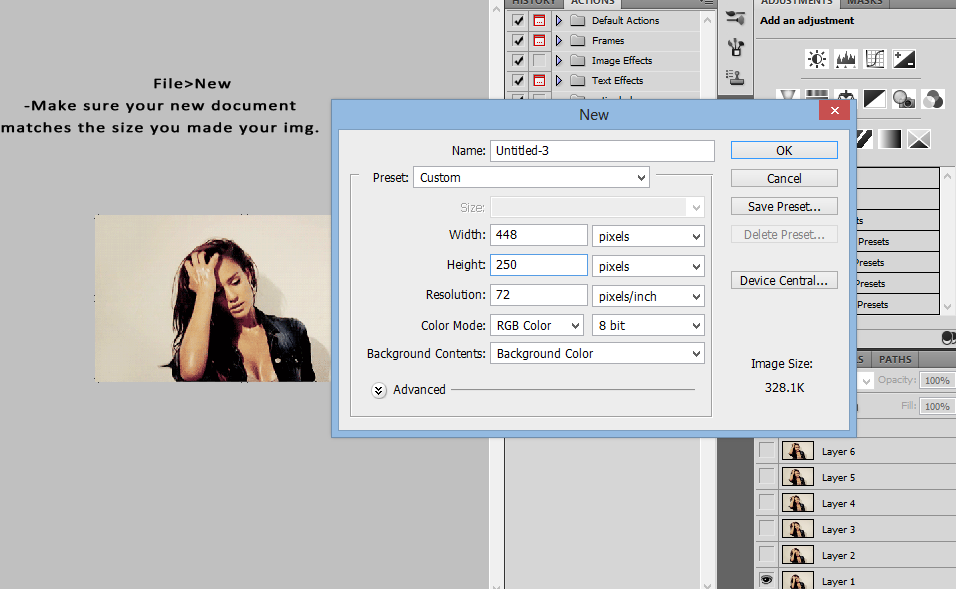Show Layer 5 visibility
Viewport: 956px width, 589px height.
[x=766, y=476]
